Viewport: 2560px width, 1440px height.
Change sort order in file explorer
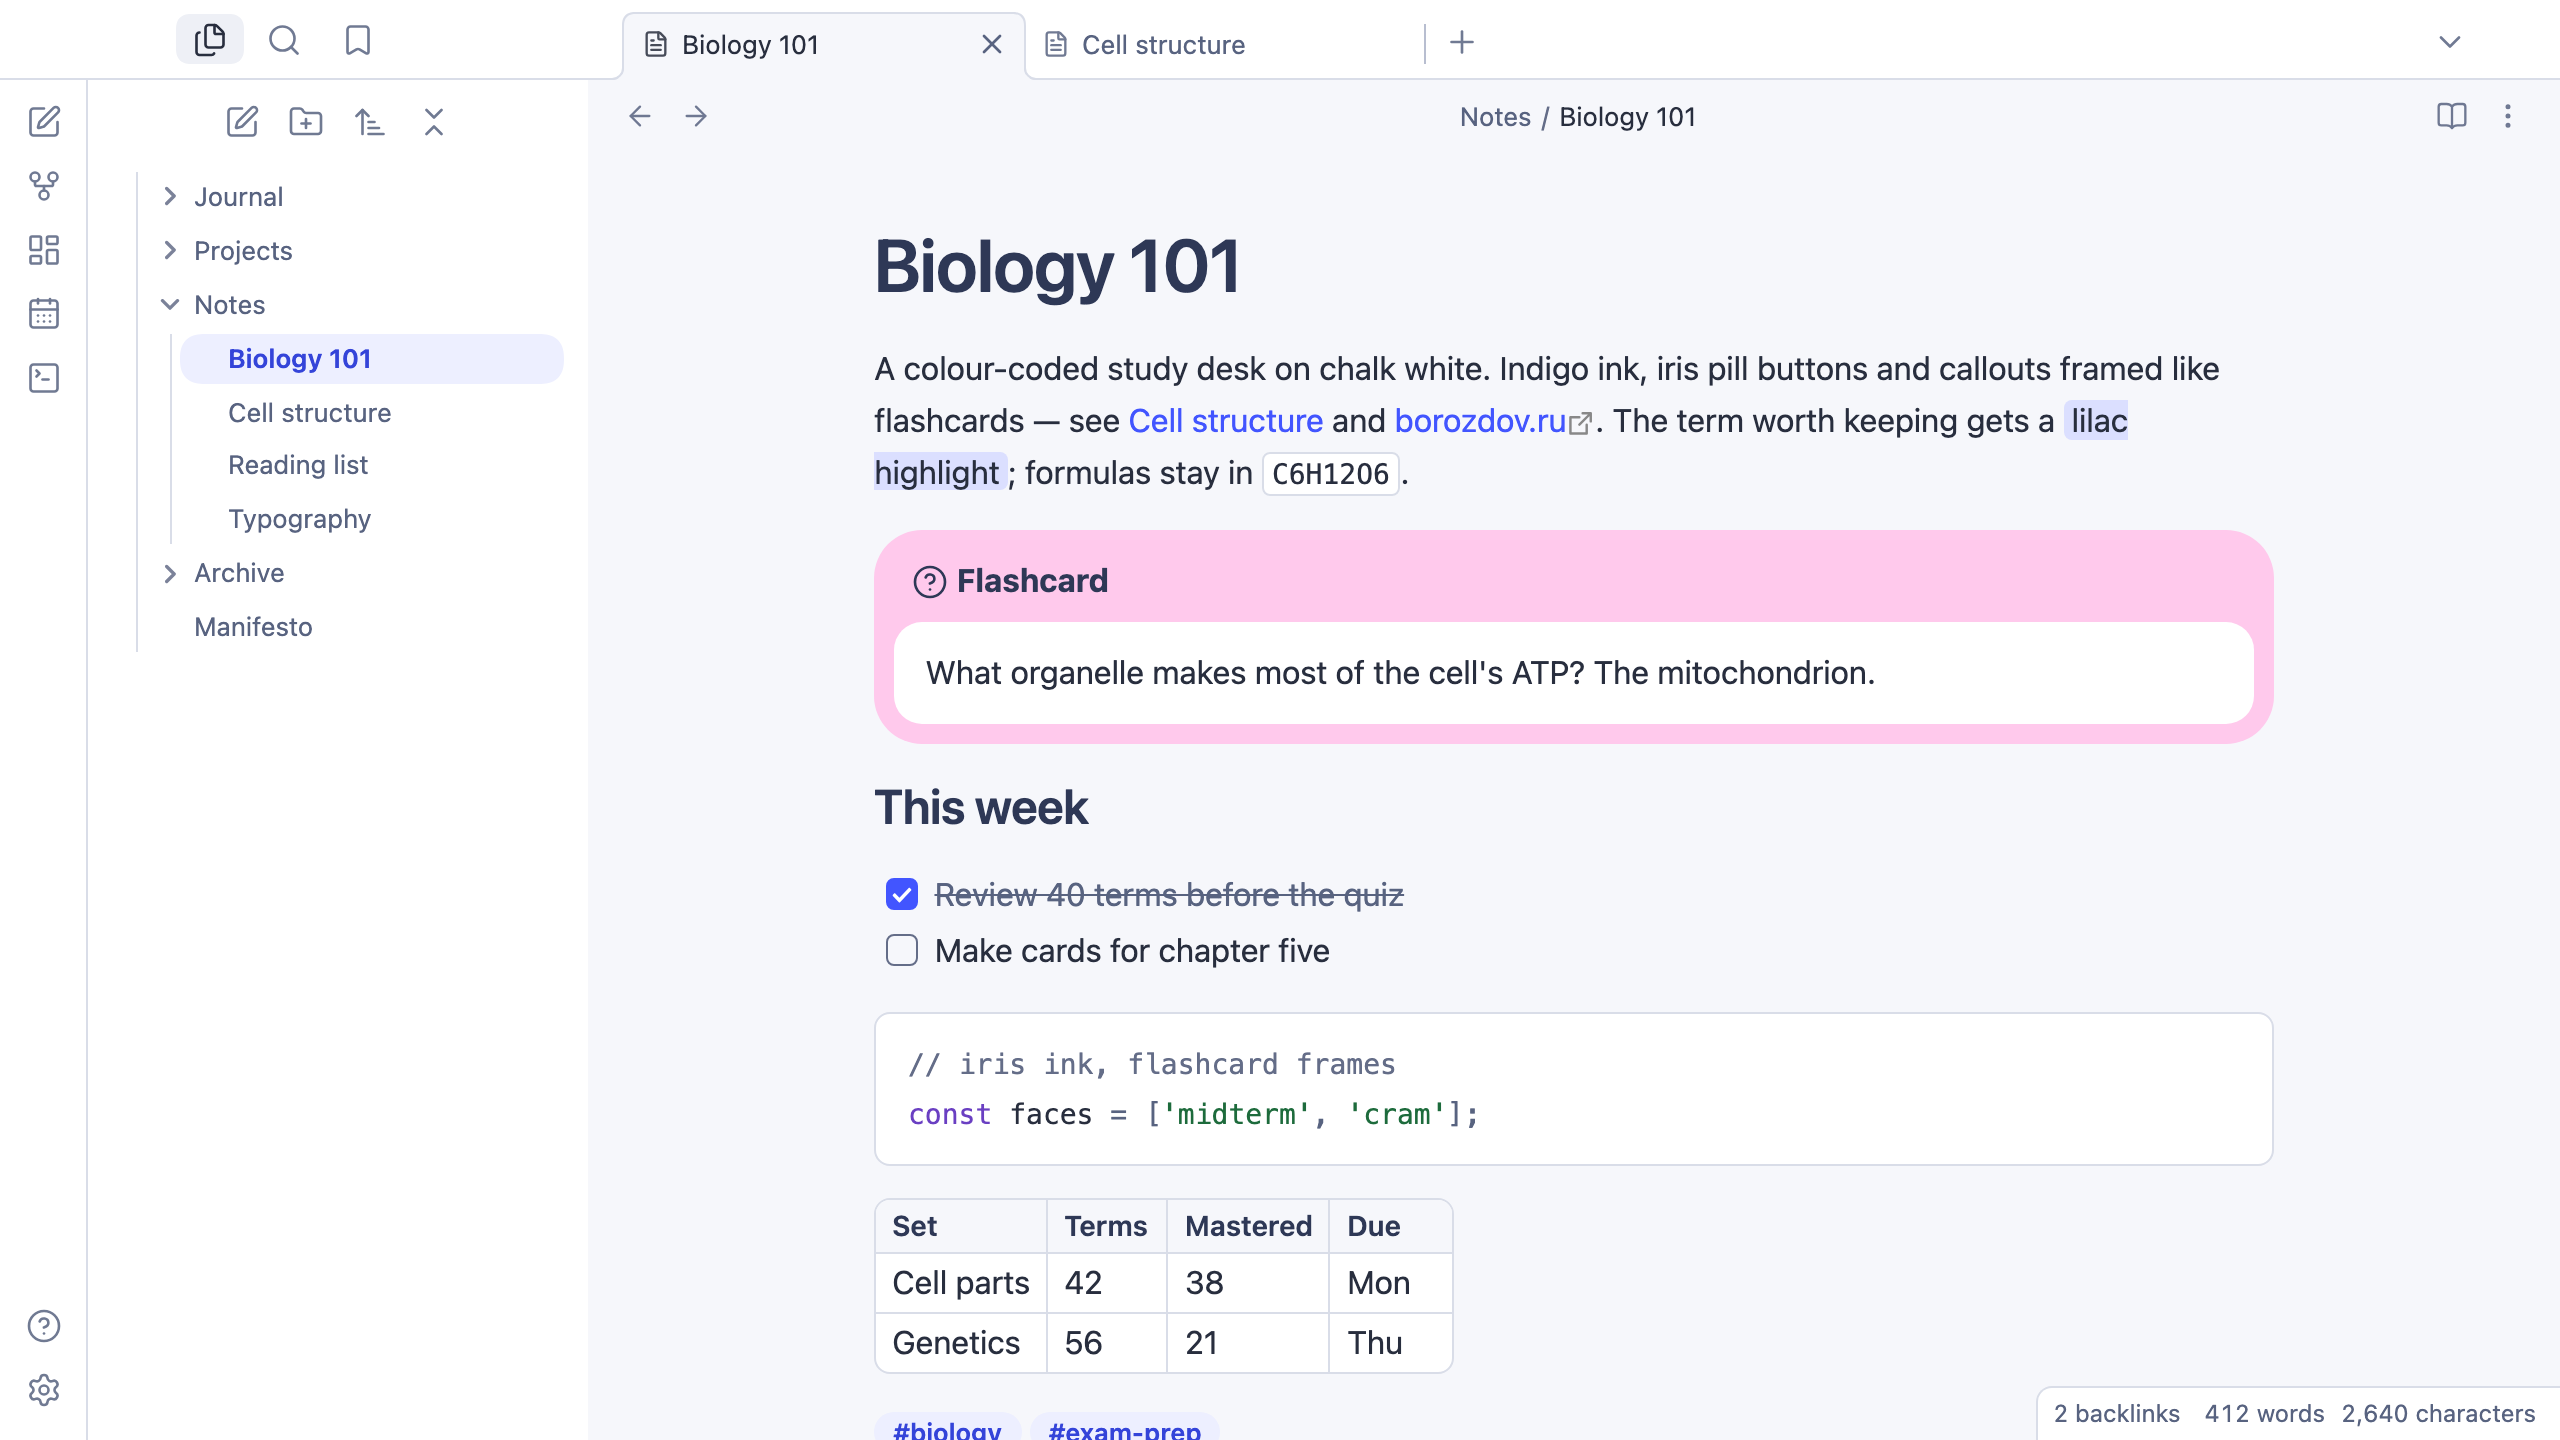pyautogui.click(x=370, y=122)
